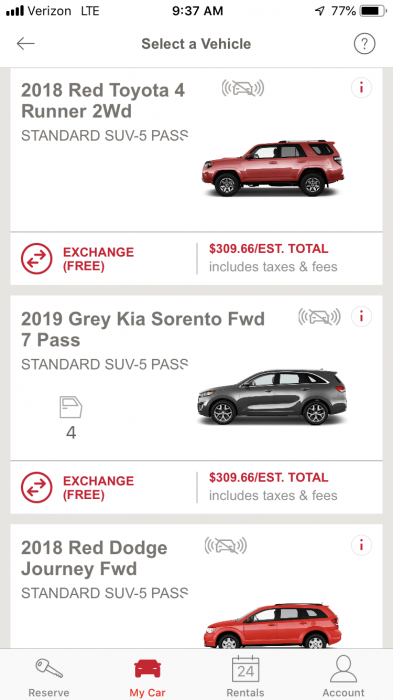Tap keyless signal icon on Dodge card
Viewport: 393px width, 700px height.
pyautogui.click(x=226, y=546)
